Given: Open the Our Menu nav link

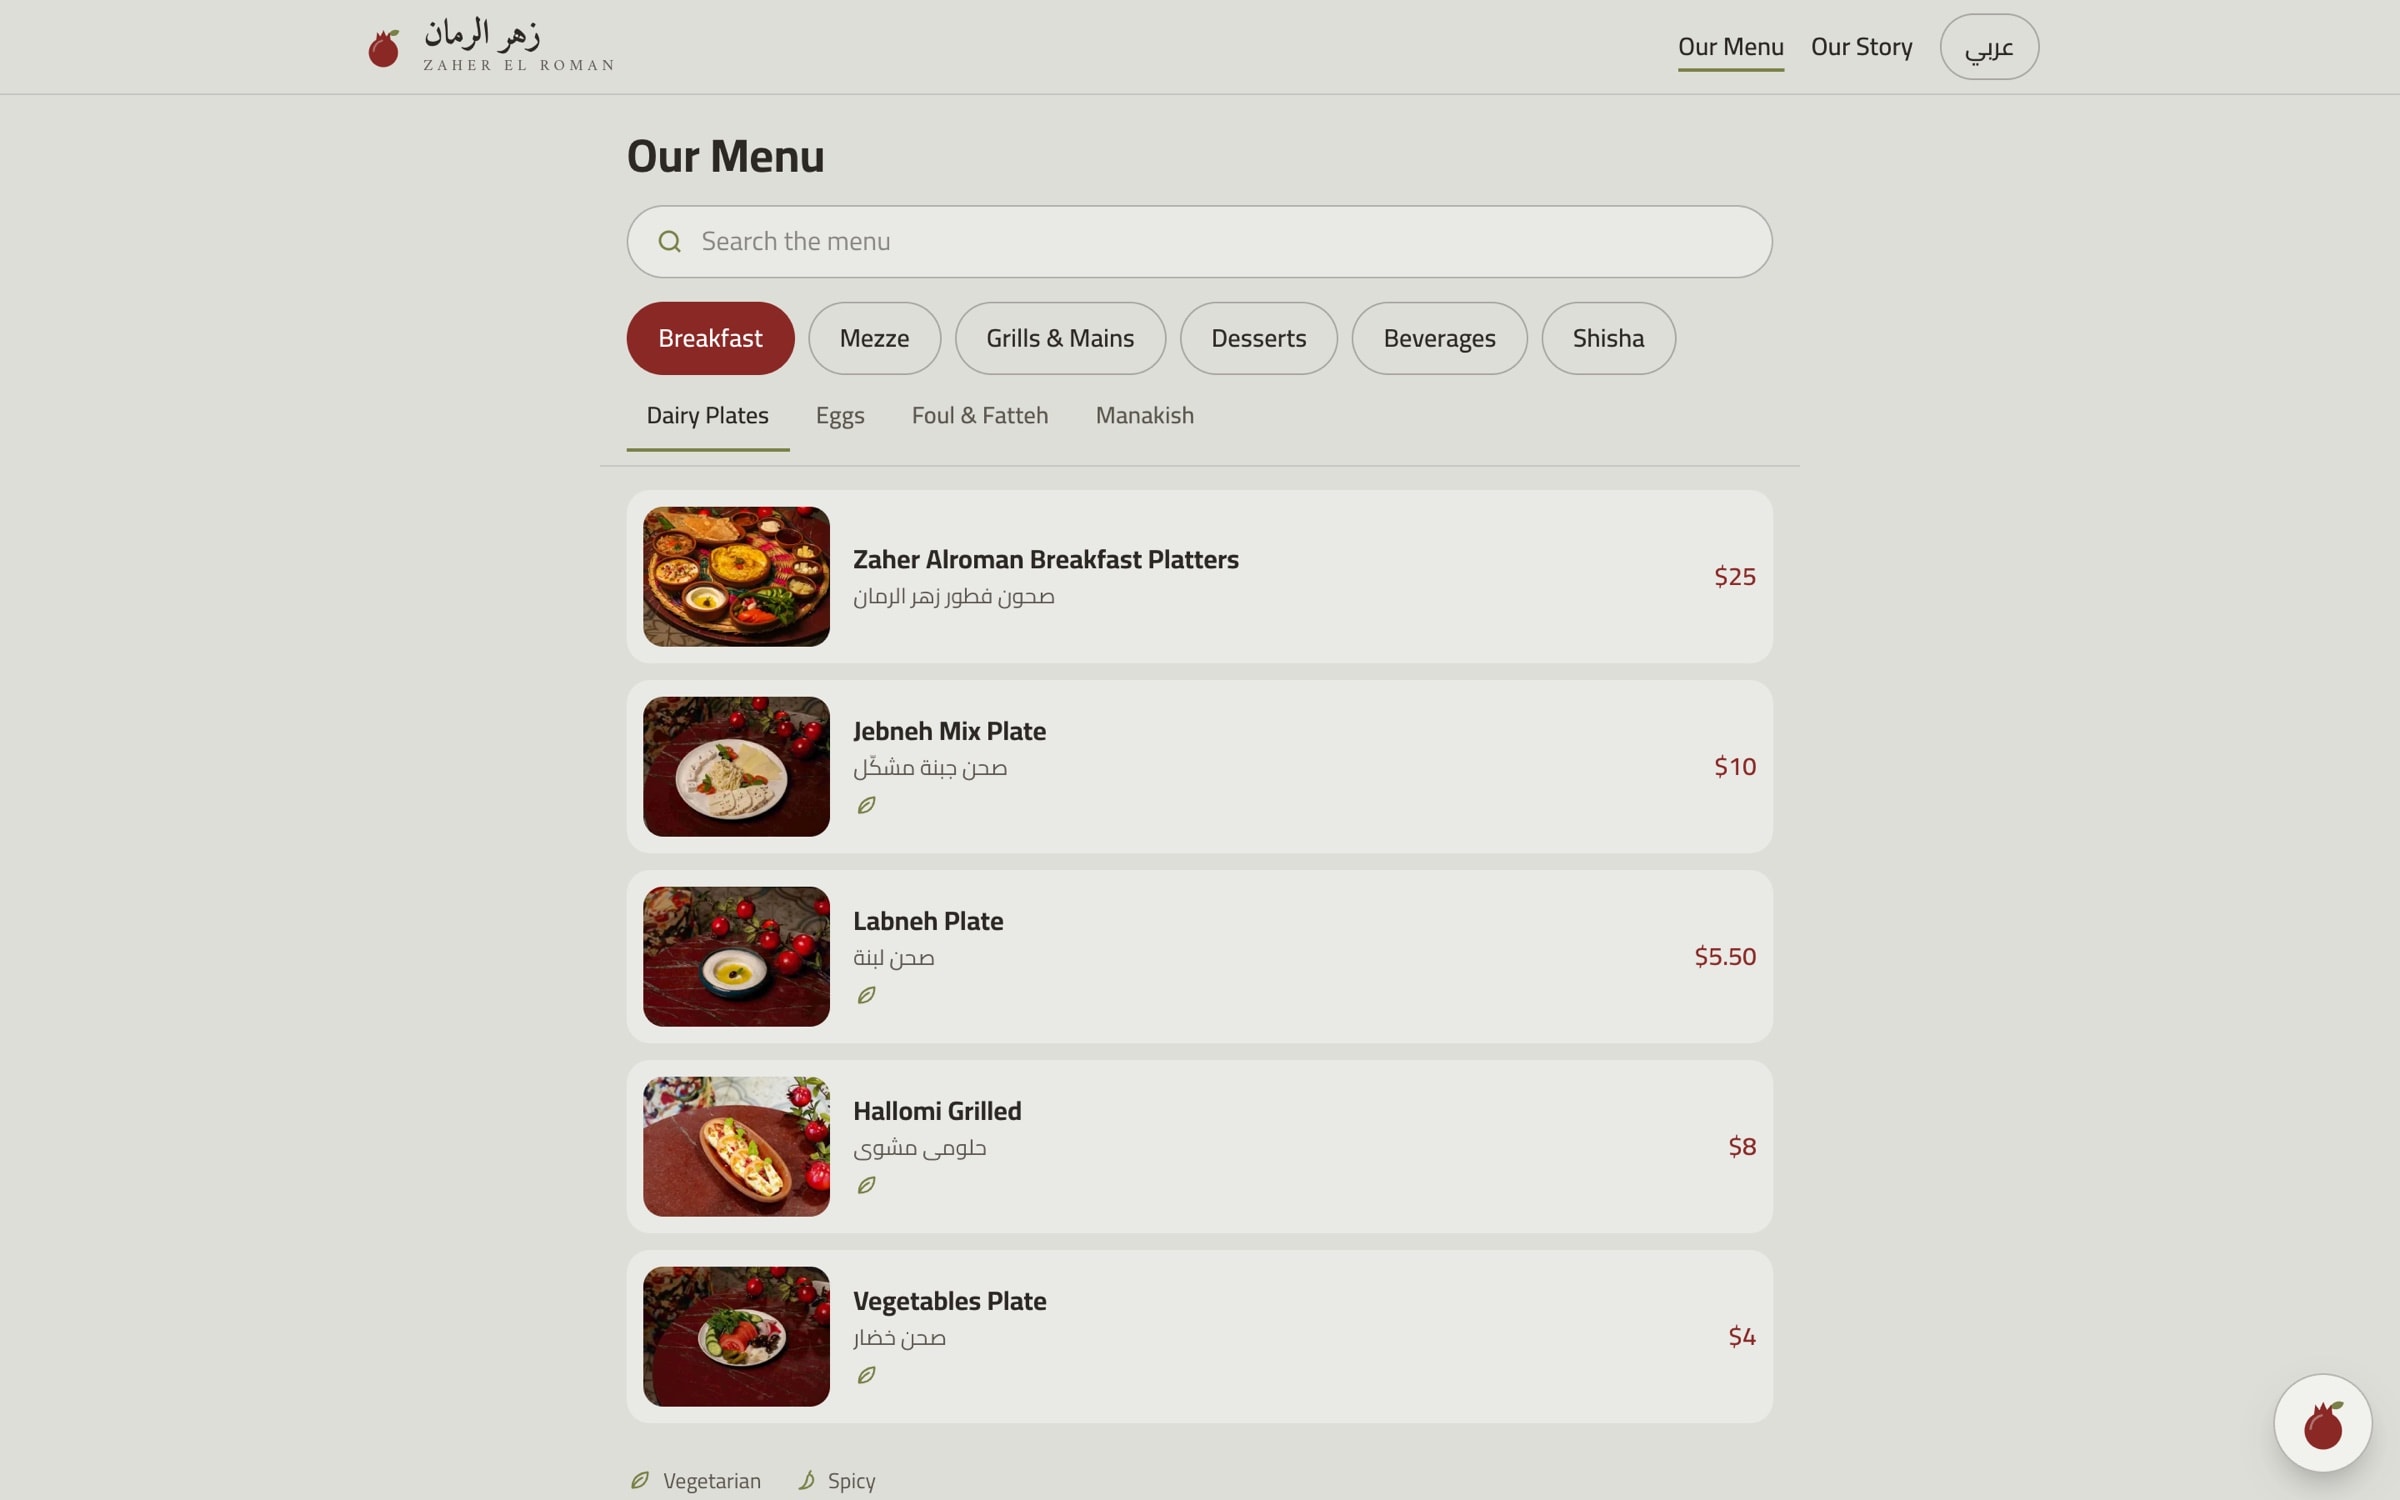Looking at the screenshot, I should (x=1730, y=47).
